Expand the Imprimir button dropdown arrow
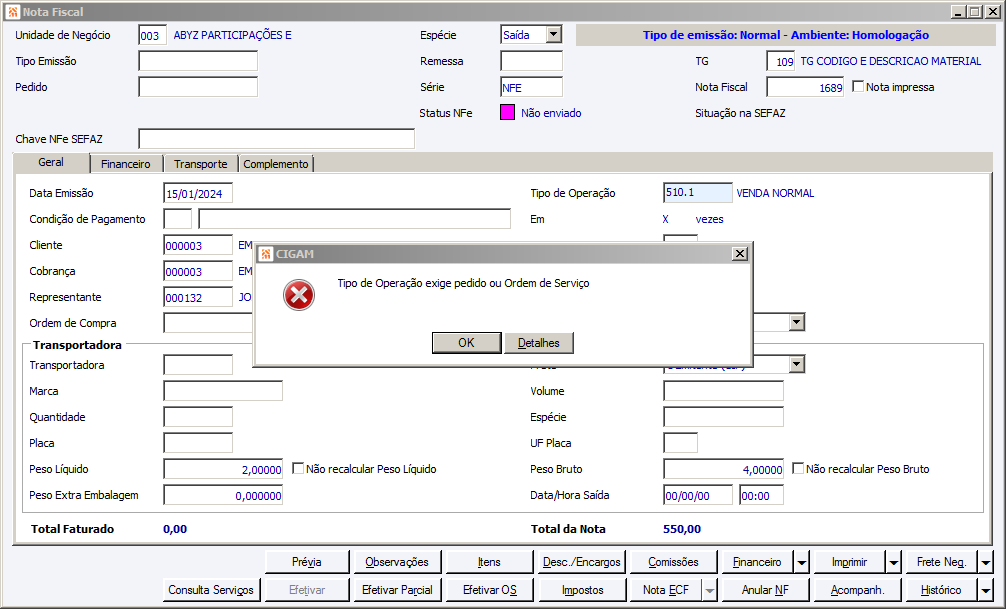1006x609 pixels. [x=894, y=562]
